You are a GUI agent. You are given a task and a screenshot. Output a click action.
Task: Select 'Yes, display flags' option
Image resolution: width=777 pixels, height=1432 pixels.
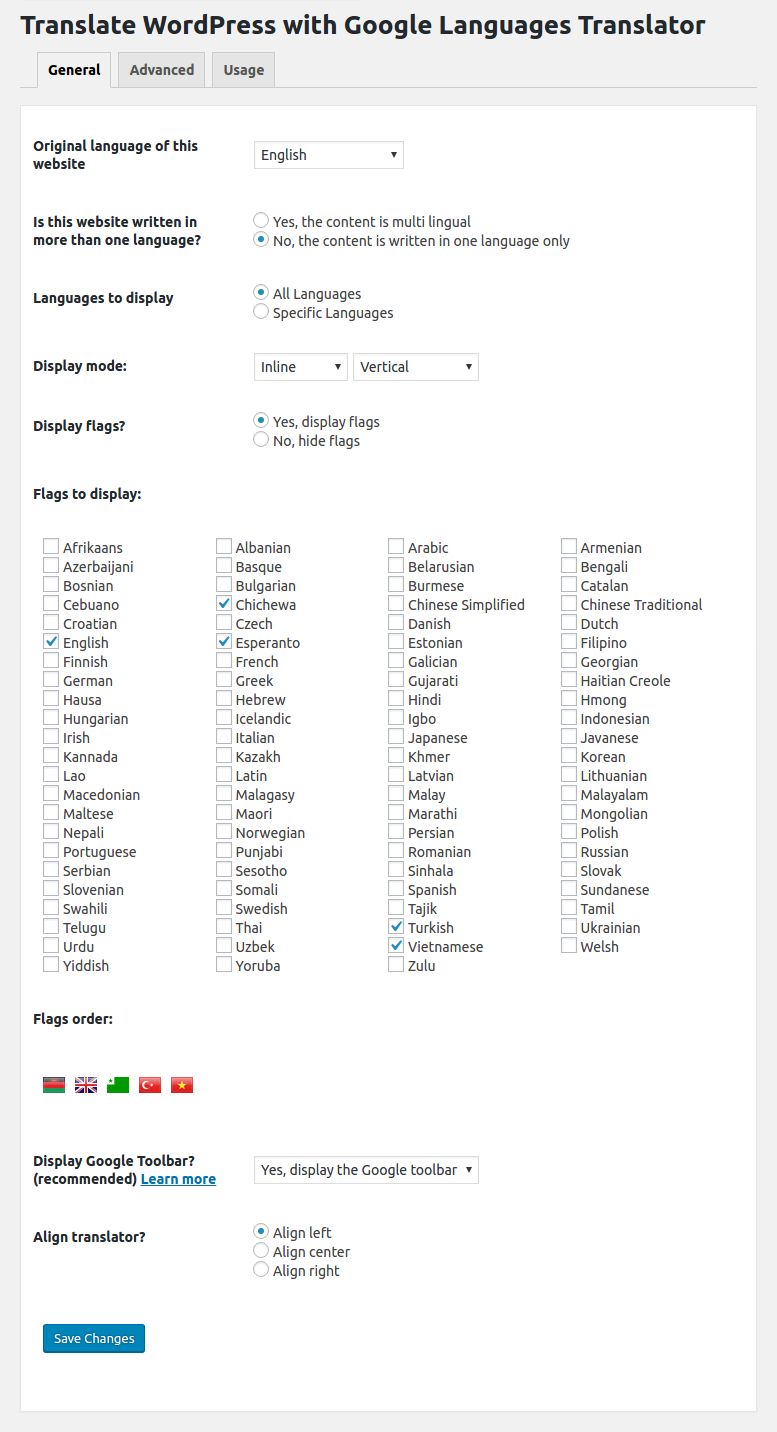tap(262, 421)
